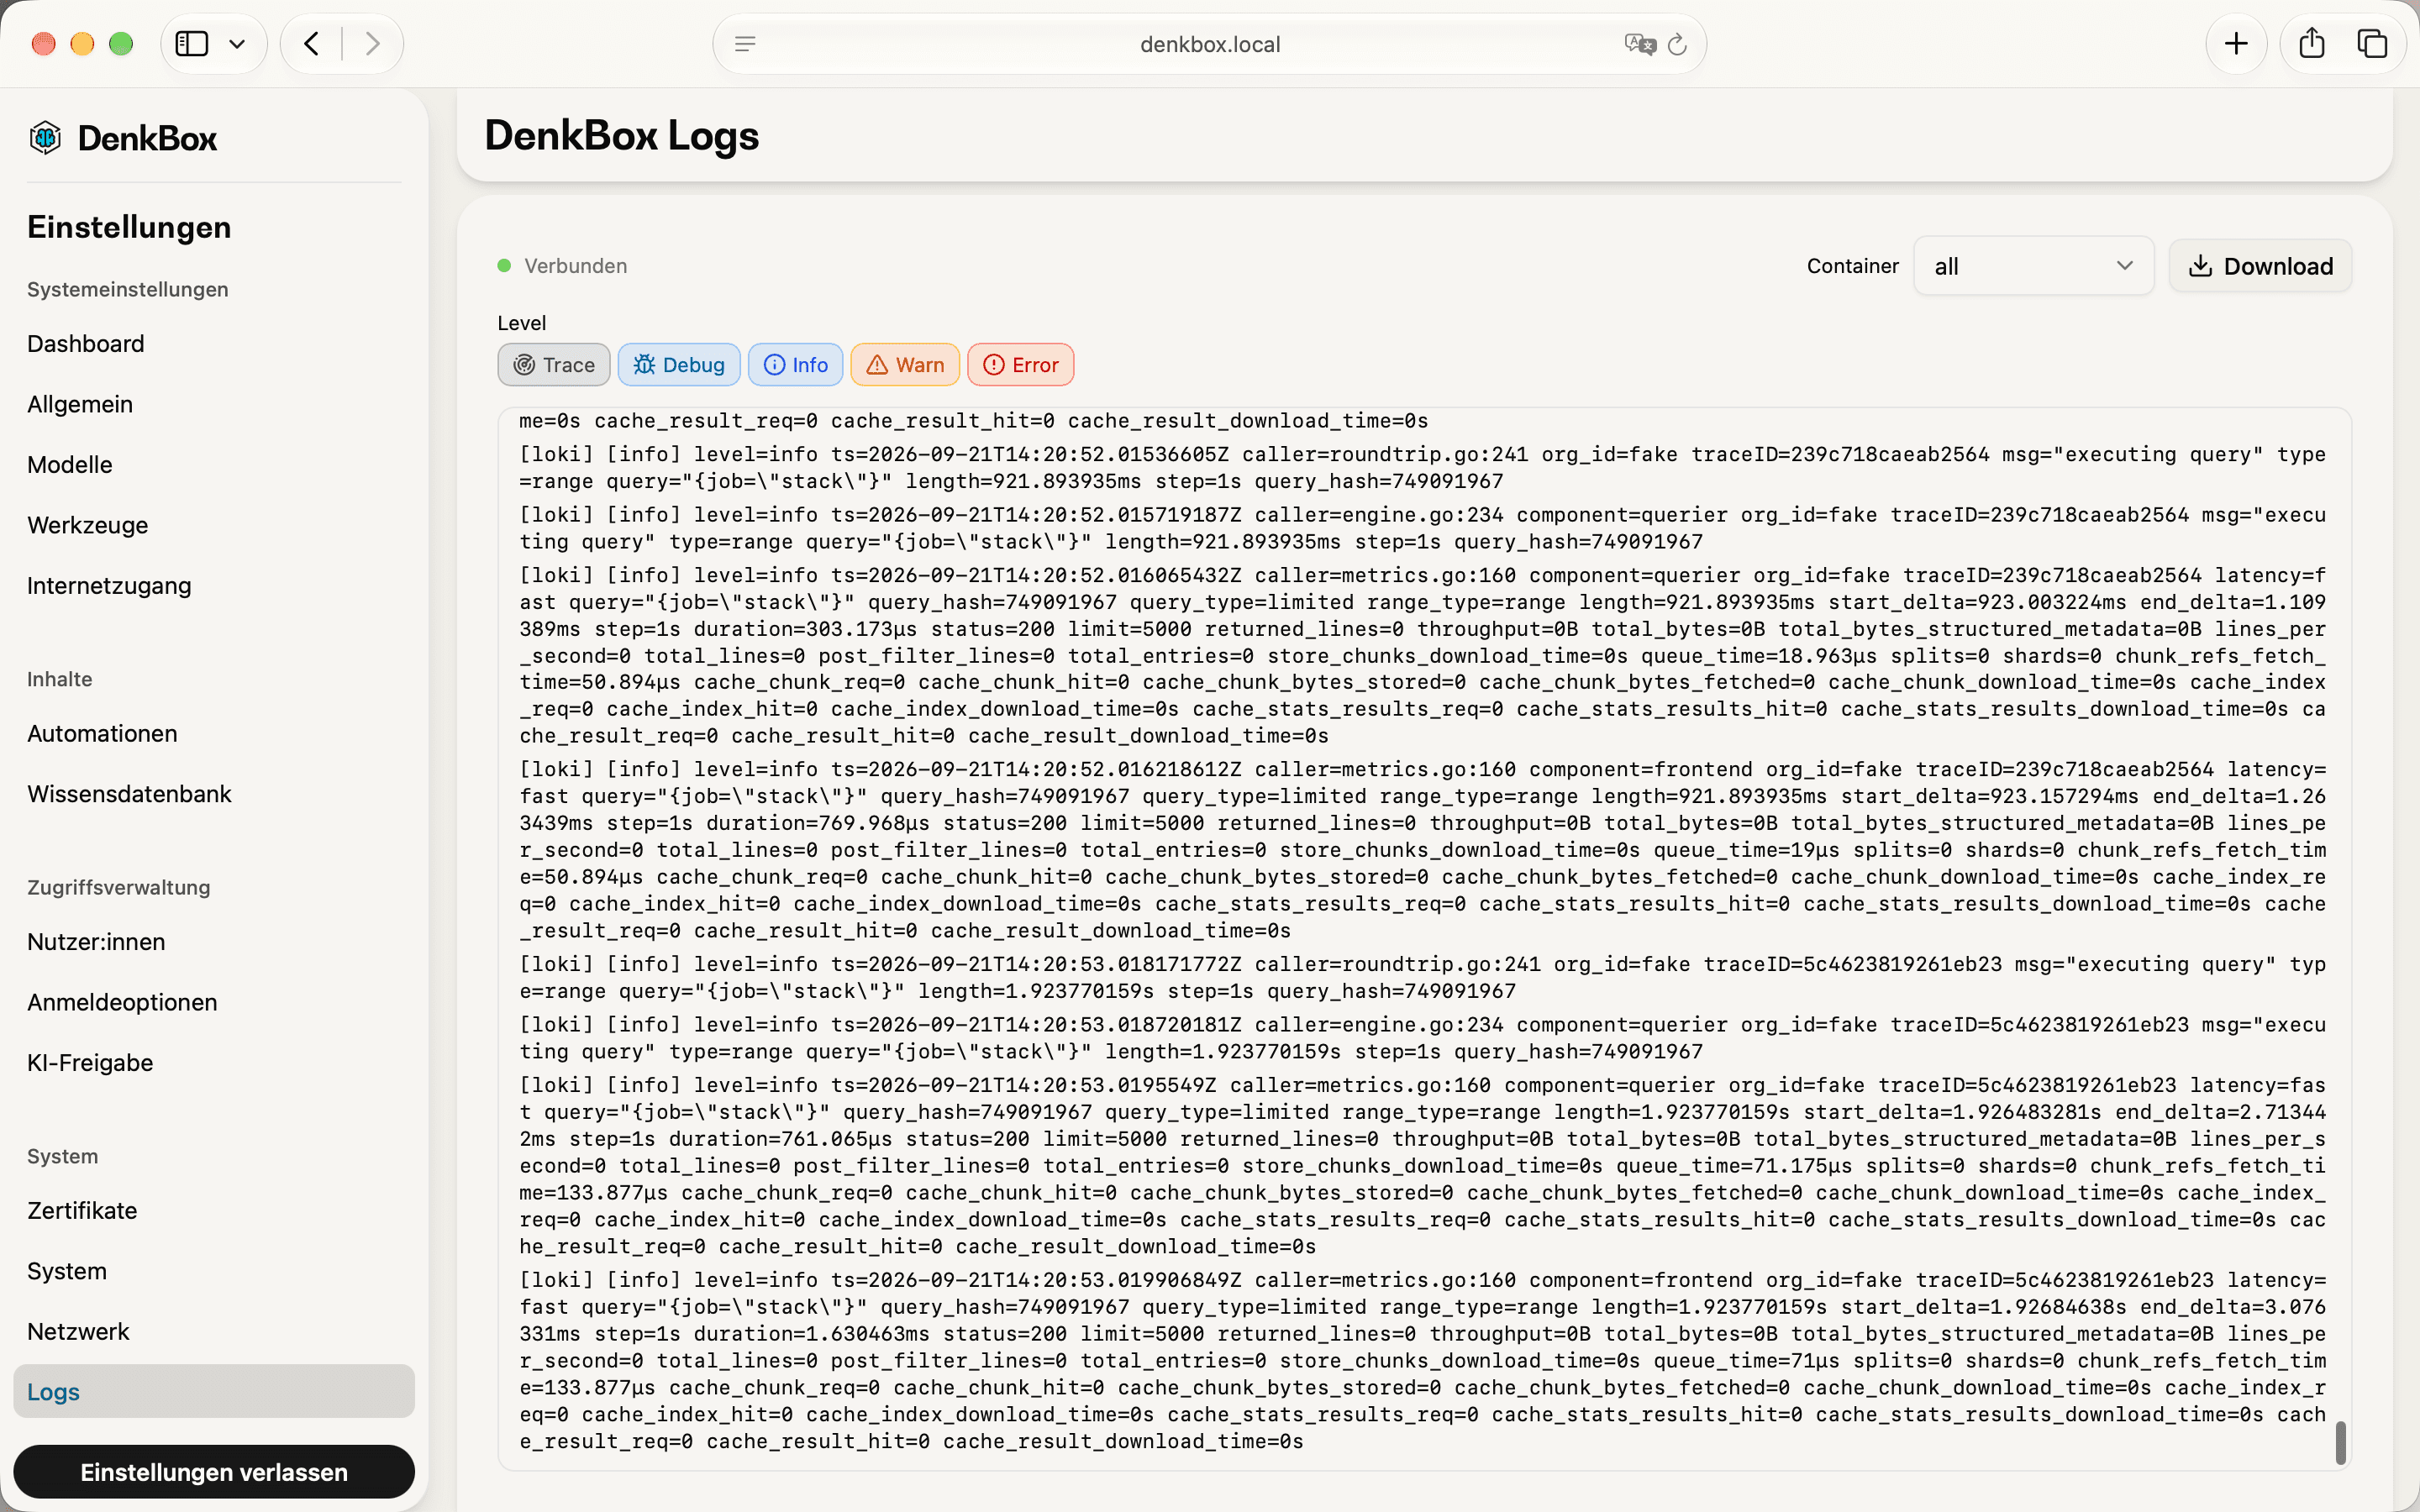2420x1512 pixels.
Task: Select Logs in the sidebar
Action: click(x=214, y=1392)
